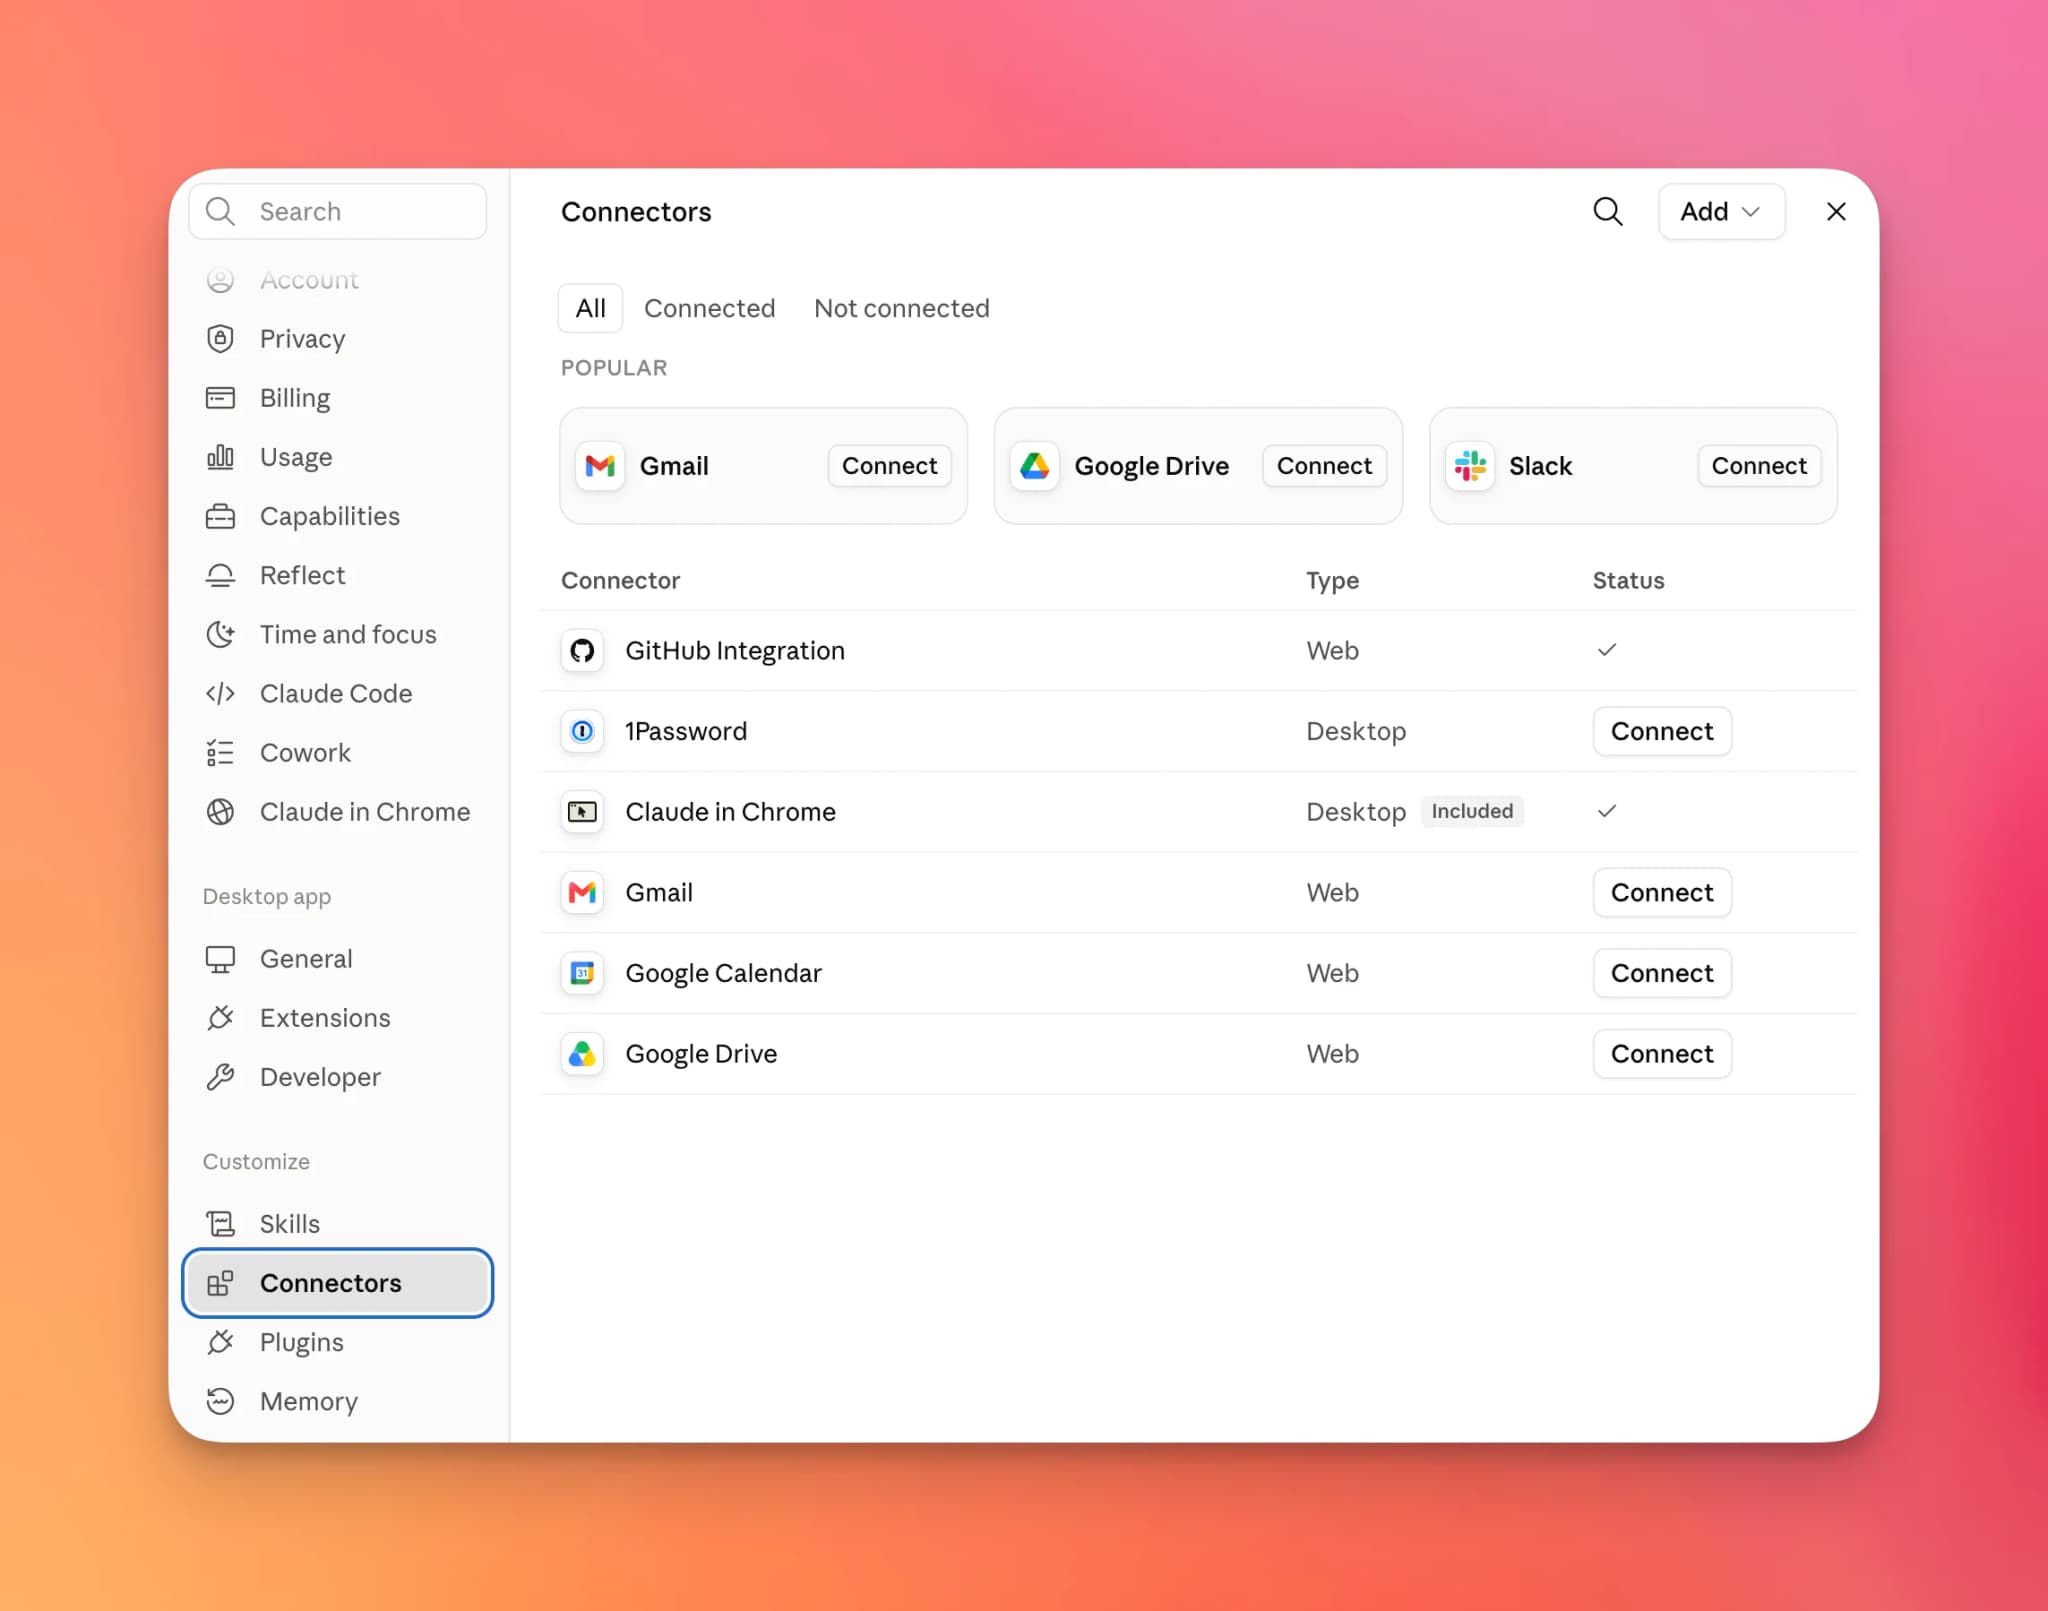Click the magnifier icon beside Add
Image resolution: width=2048 pixels, height=1611 pixels.
click(1607, 211)
